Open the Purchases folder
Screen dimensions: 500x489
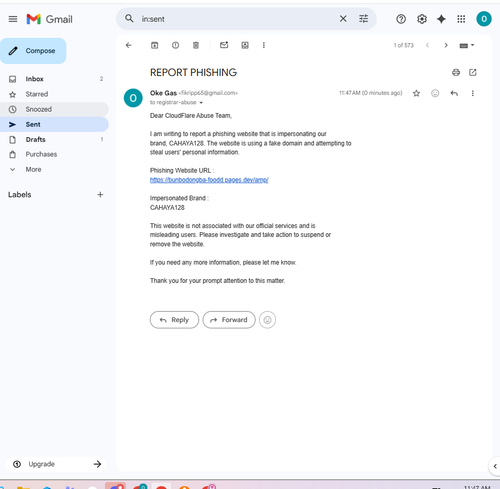54,154
